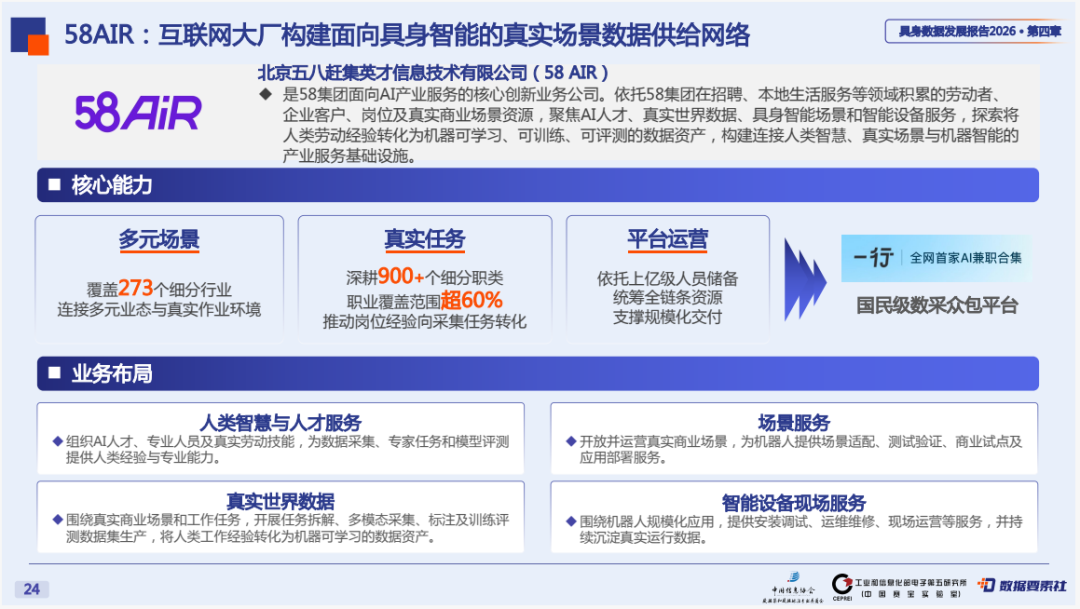Select the 具身数据发展报告2026 chapter badge

point(976,31)
